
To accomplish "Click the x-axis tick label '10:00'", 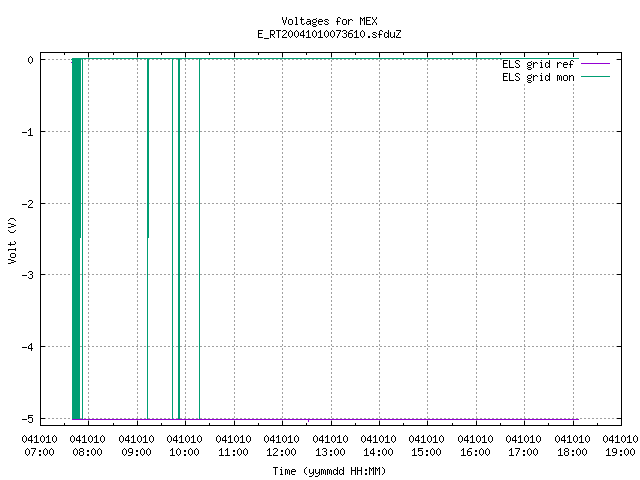I will point(184,452).
